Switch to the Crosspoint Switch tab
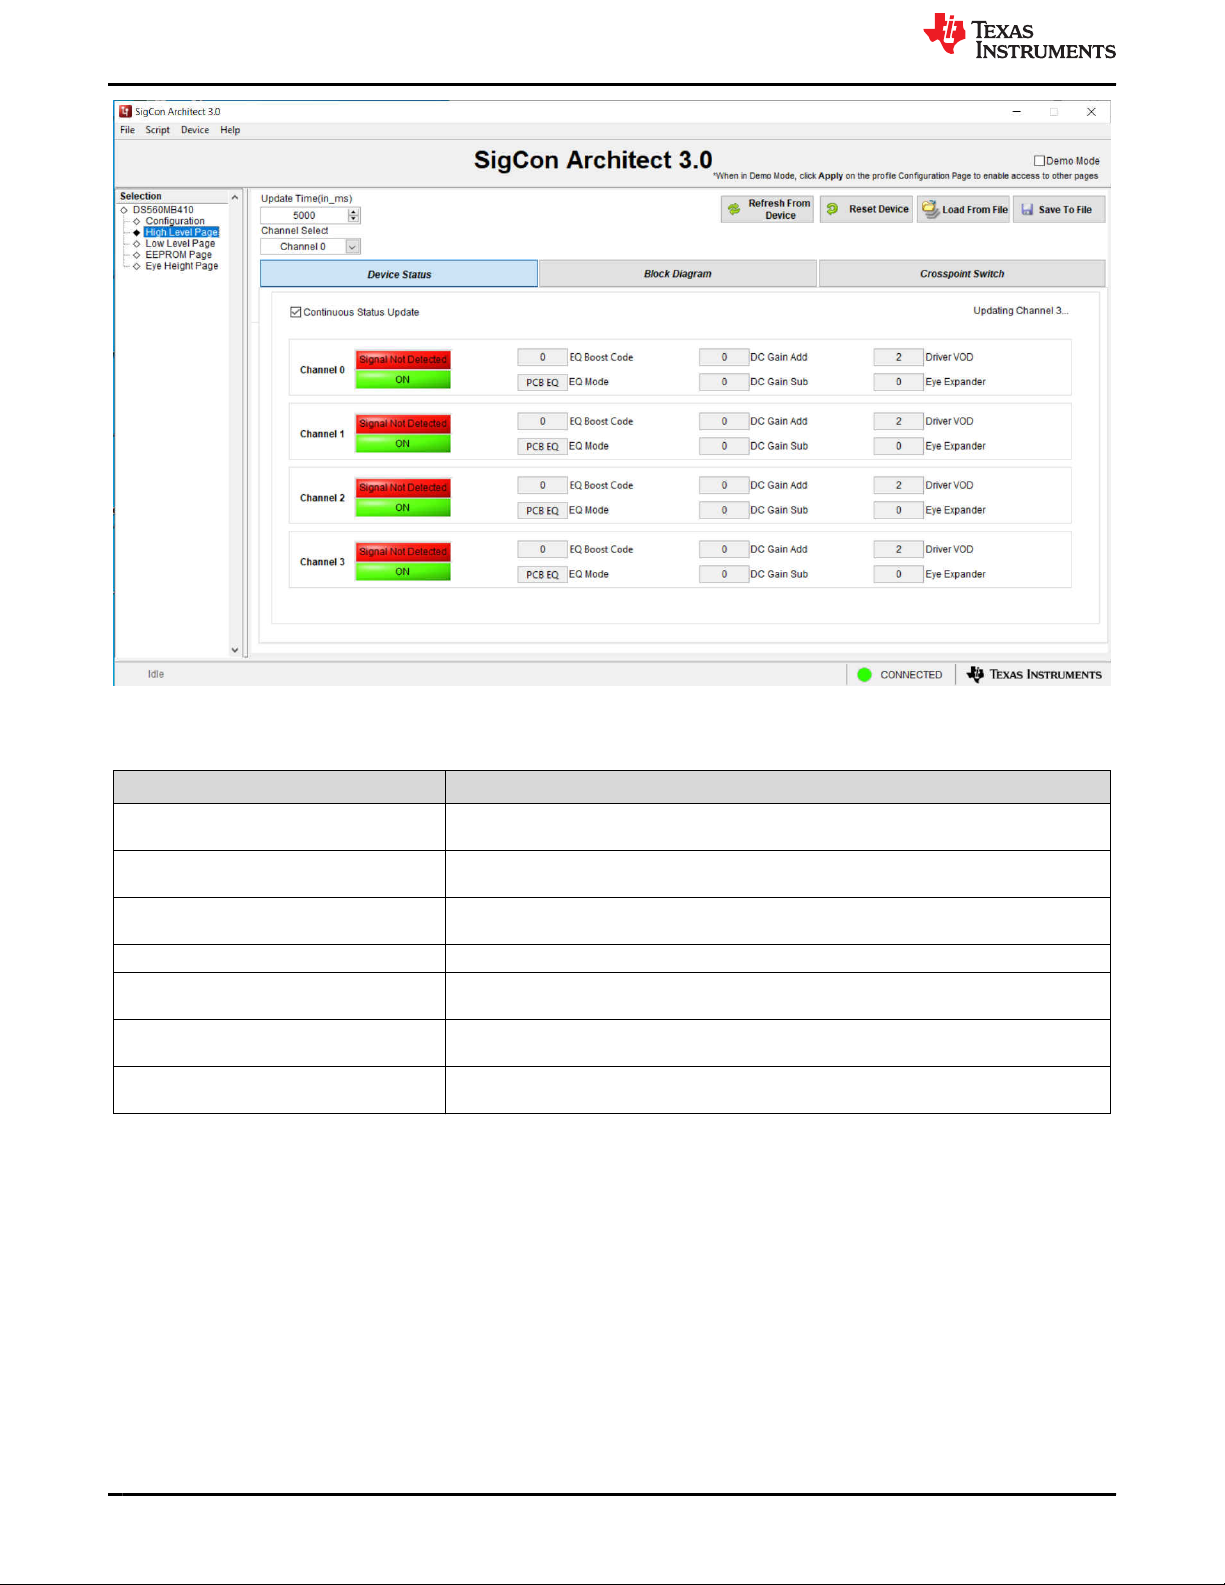Viewport: 1225px width, 1585px height. (x=962, y=274)
